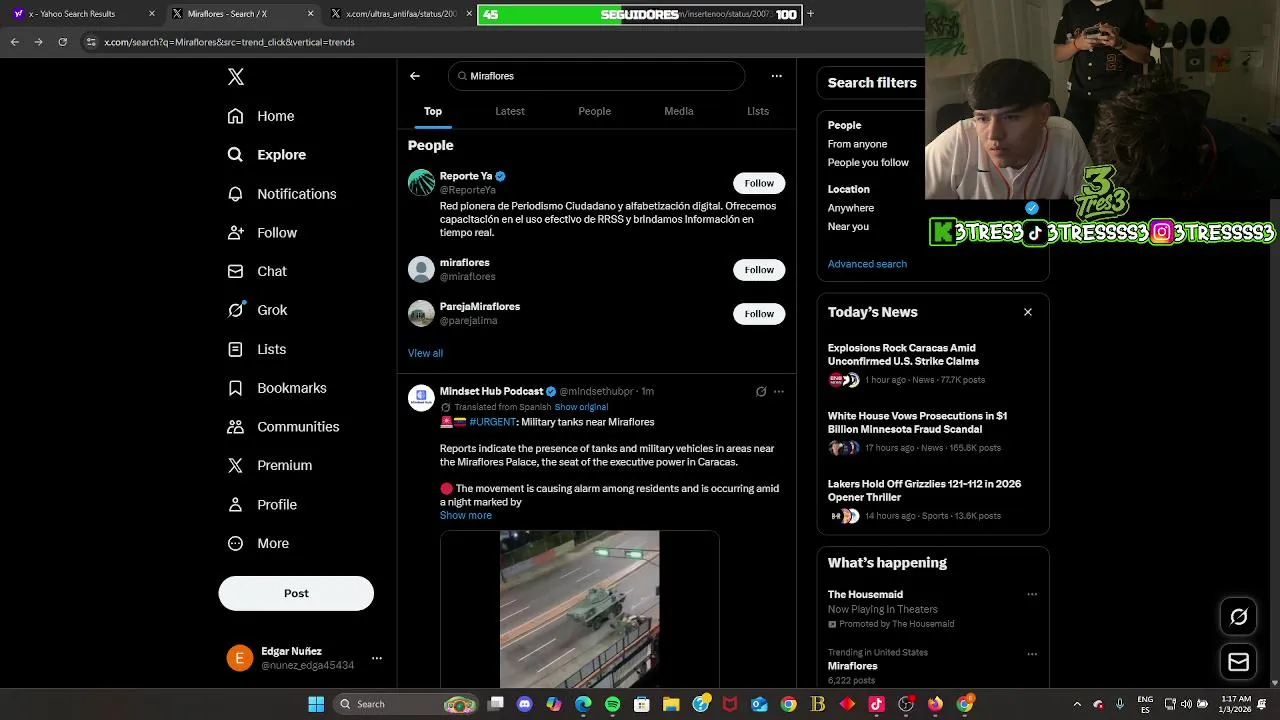Viewport: 1280px width, 720px height.
Task: Show hidden system tray icons chevron
Action: [x=1077, y=704]
